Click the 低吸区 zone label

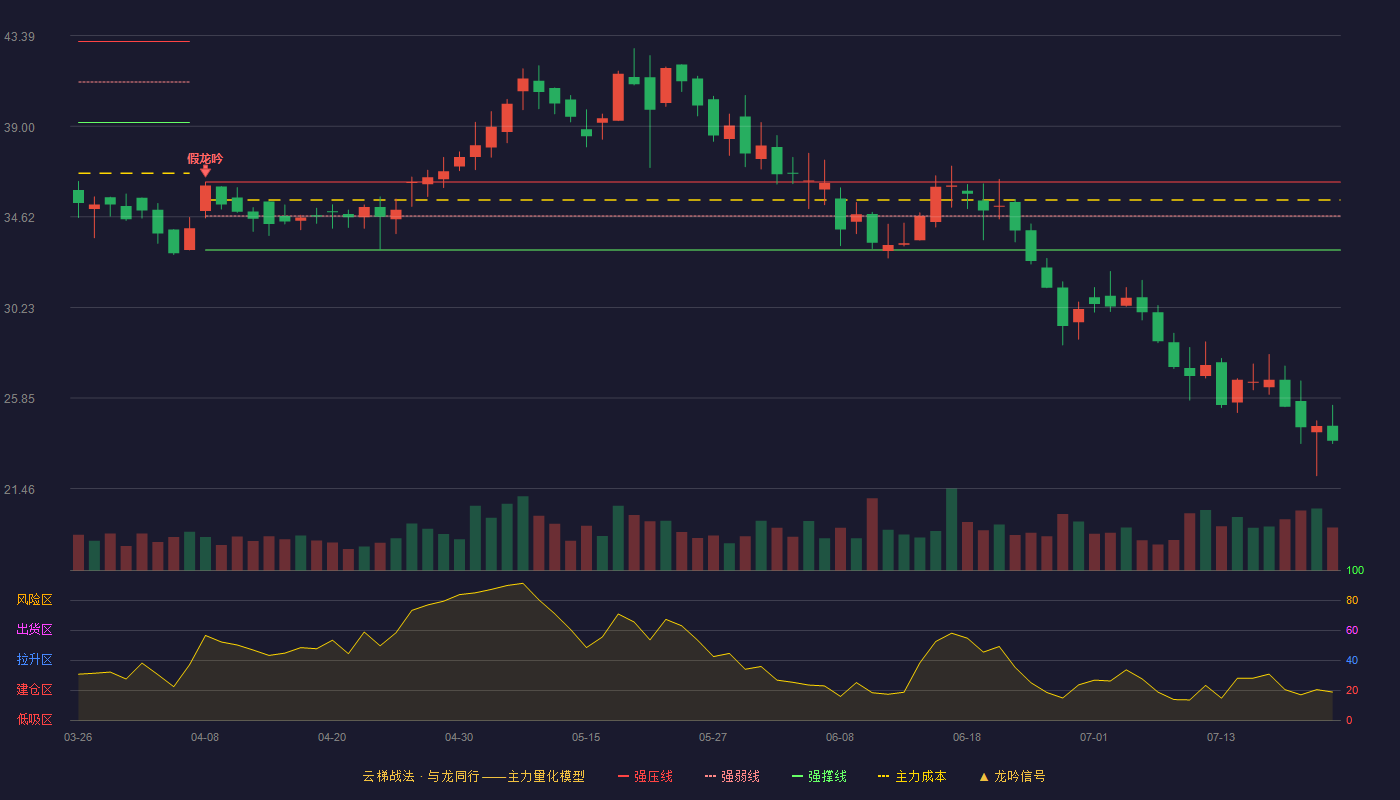tap(34, 719)
